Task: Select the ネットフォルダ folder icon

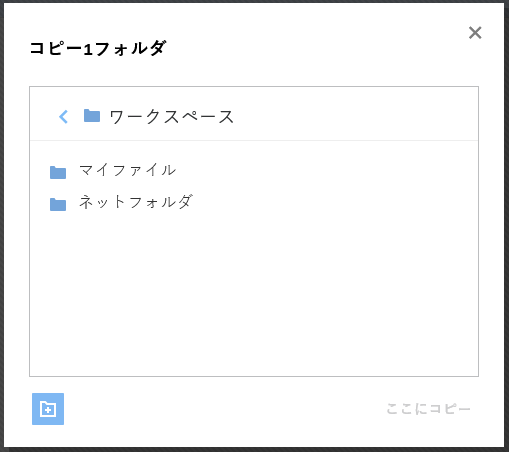Action: click(58, 204)
